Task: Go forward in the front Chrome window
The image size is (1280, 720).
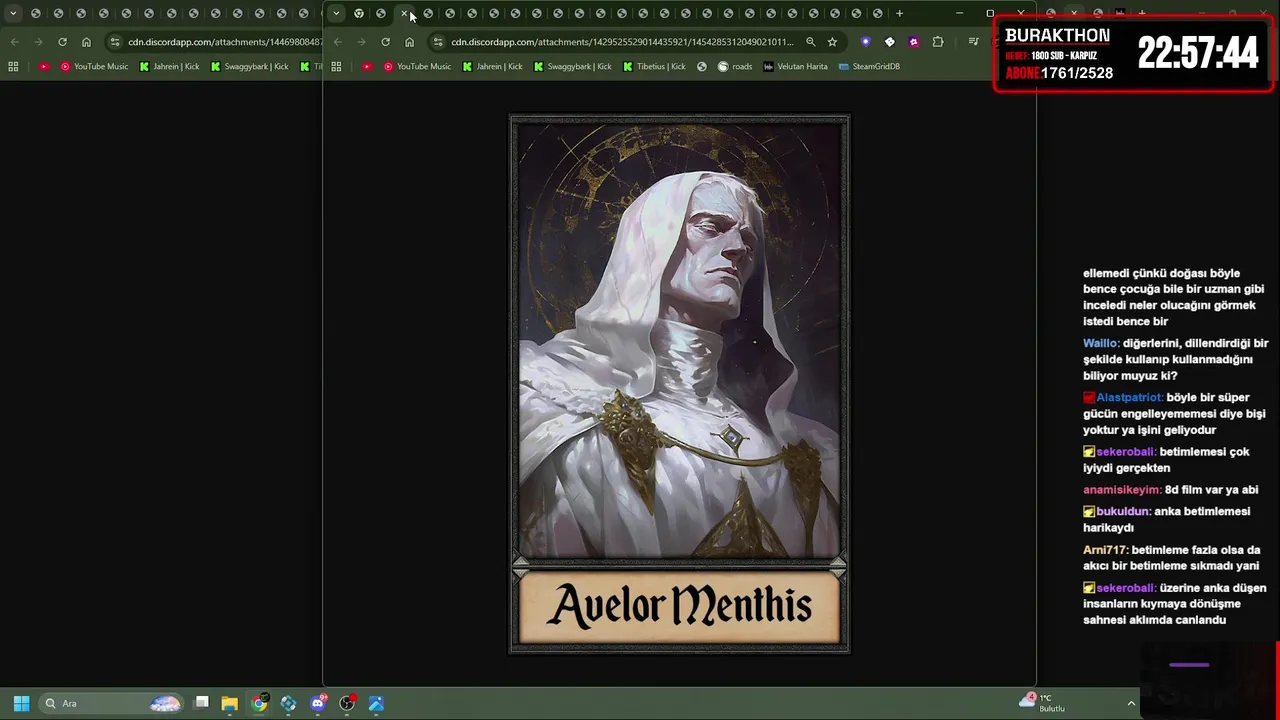Action: click(361, 42)
